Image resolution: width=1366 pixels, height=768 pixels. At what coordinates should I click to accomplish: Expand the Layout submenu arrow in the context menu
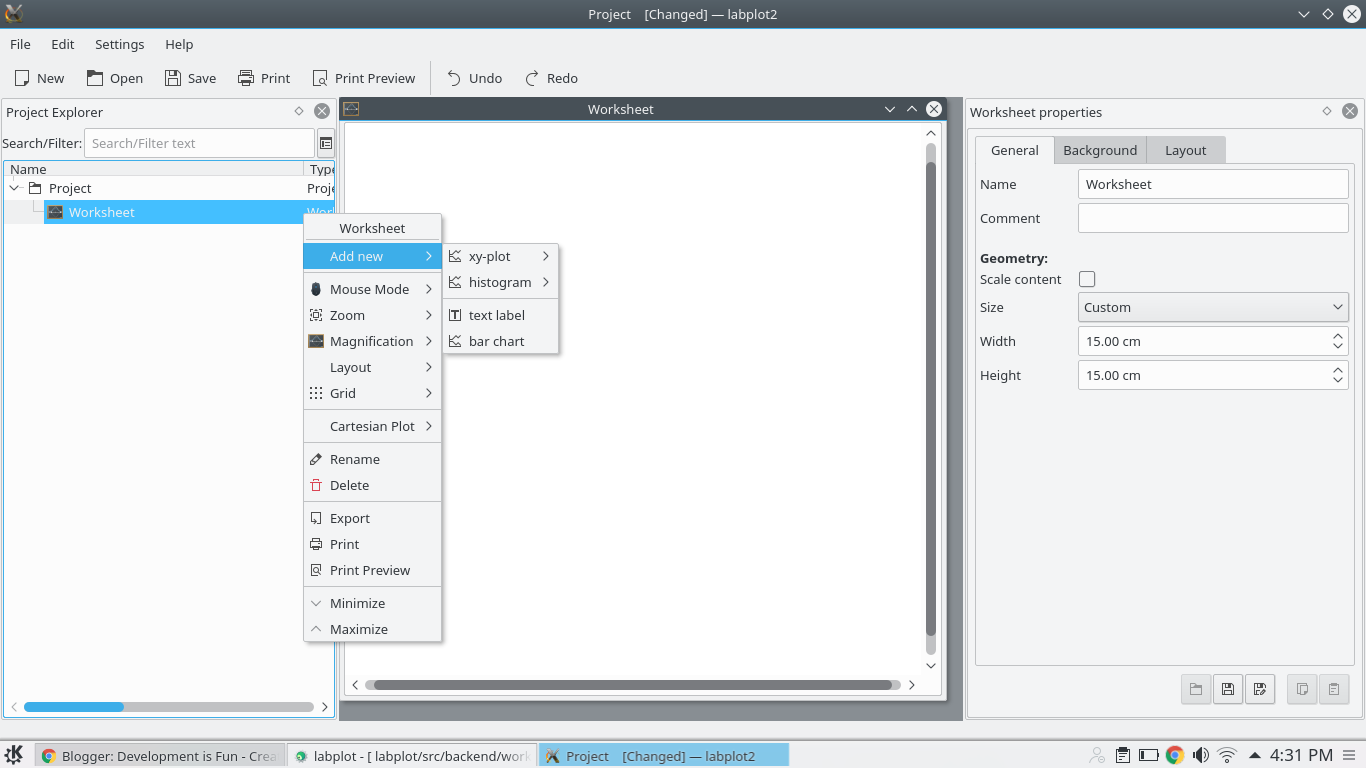tap(429, 367)
